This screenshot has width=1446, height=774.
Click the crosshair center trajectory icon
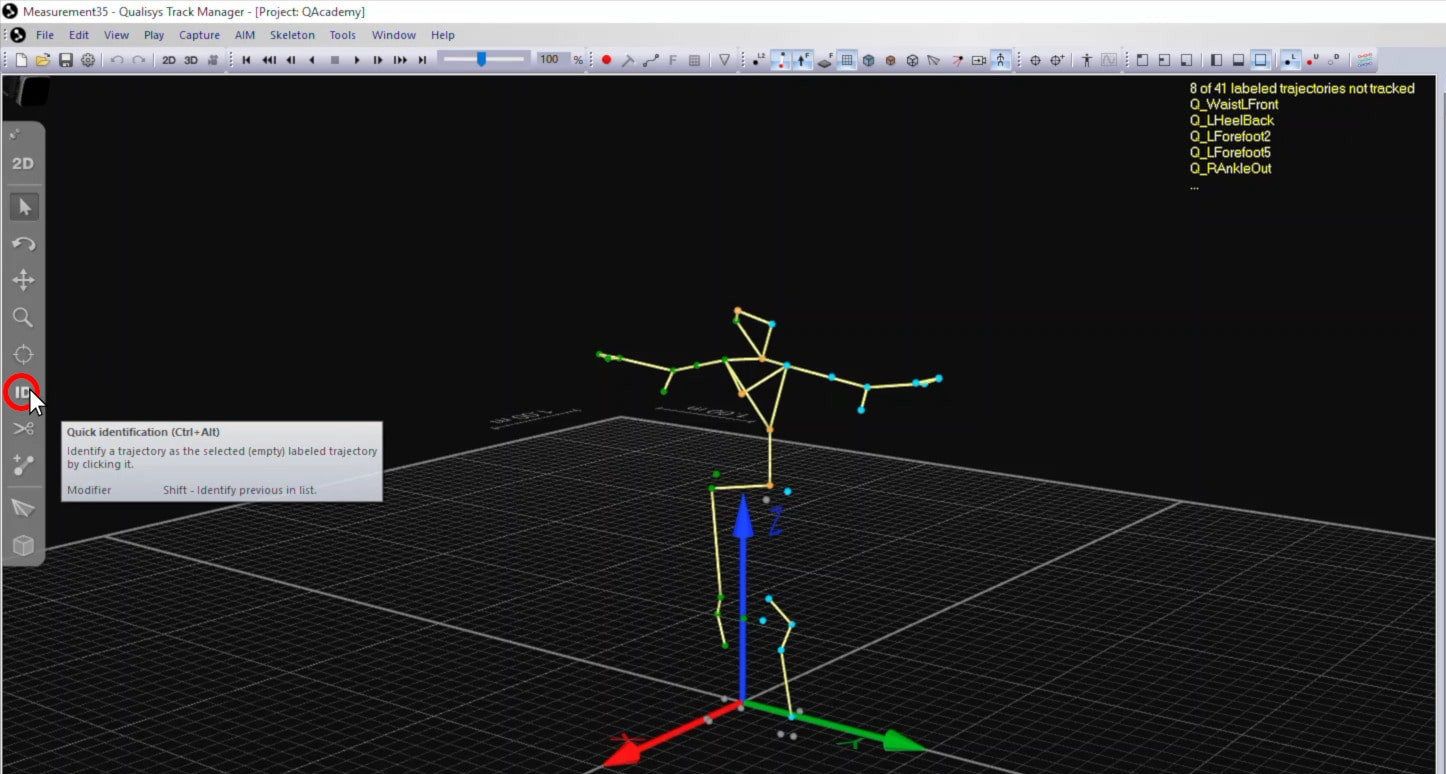pyautogui.click(x=1035, y=60)
